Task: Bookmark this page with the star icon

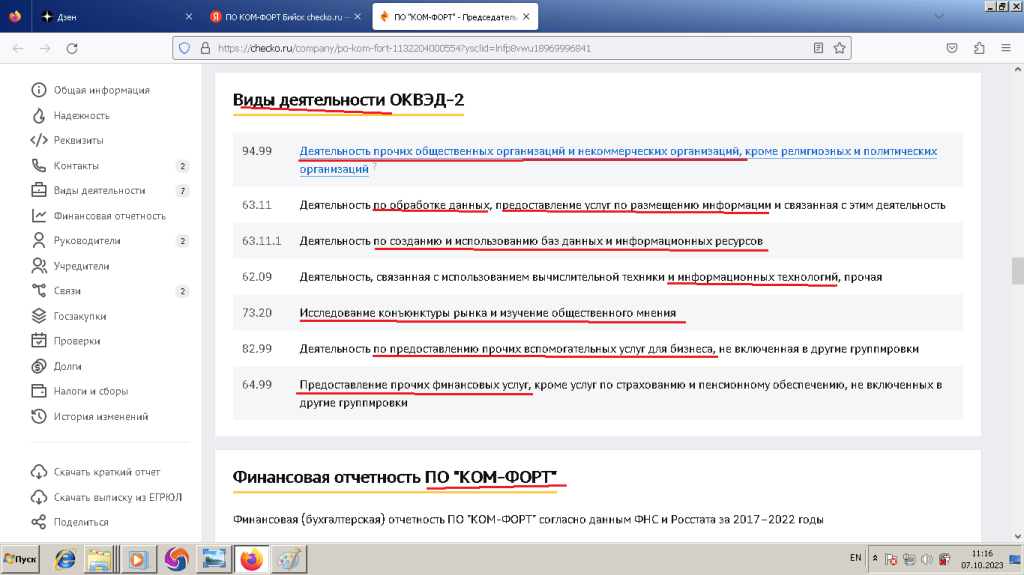Action: click(x=841, y=47)
